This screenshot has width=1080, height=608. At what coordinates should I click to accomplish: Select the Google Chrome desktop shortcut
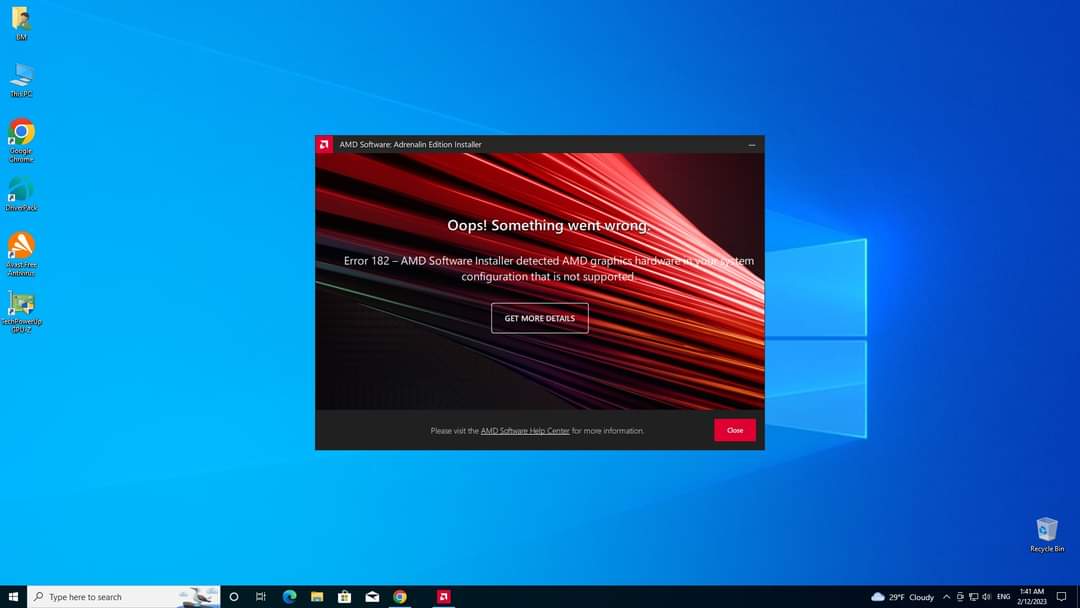(21, 140)
